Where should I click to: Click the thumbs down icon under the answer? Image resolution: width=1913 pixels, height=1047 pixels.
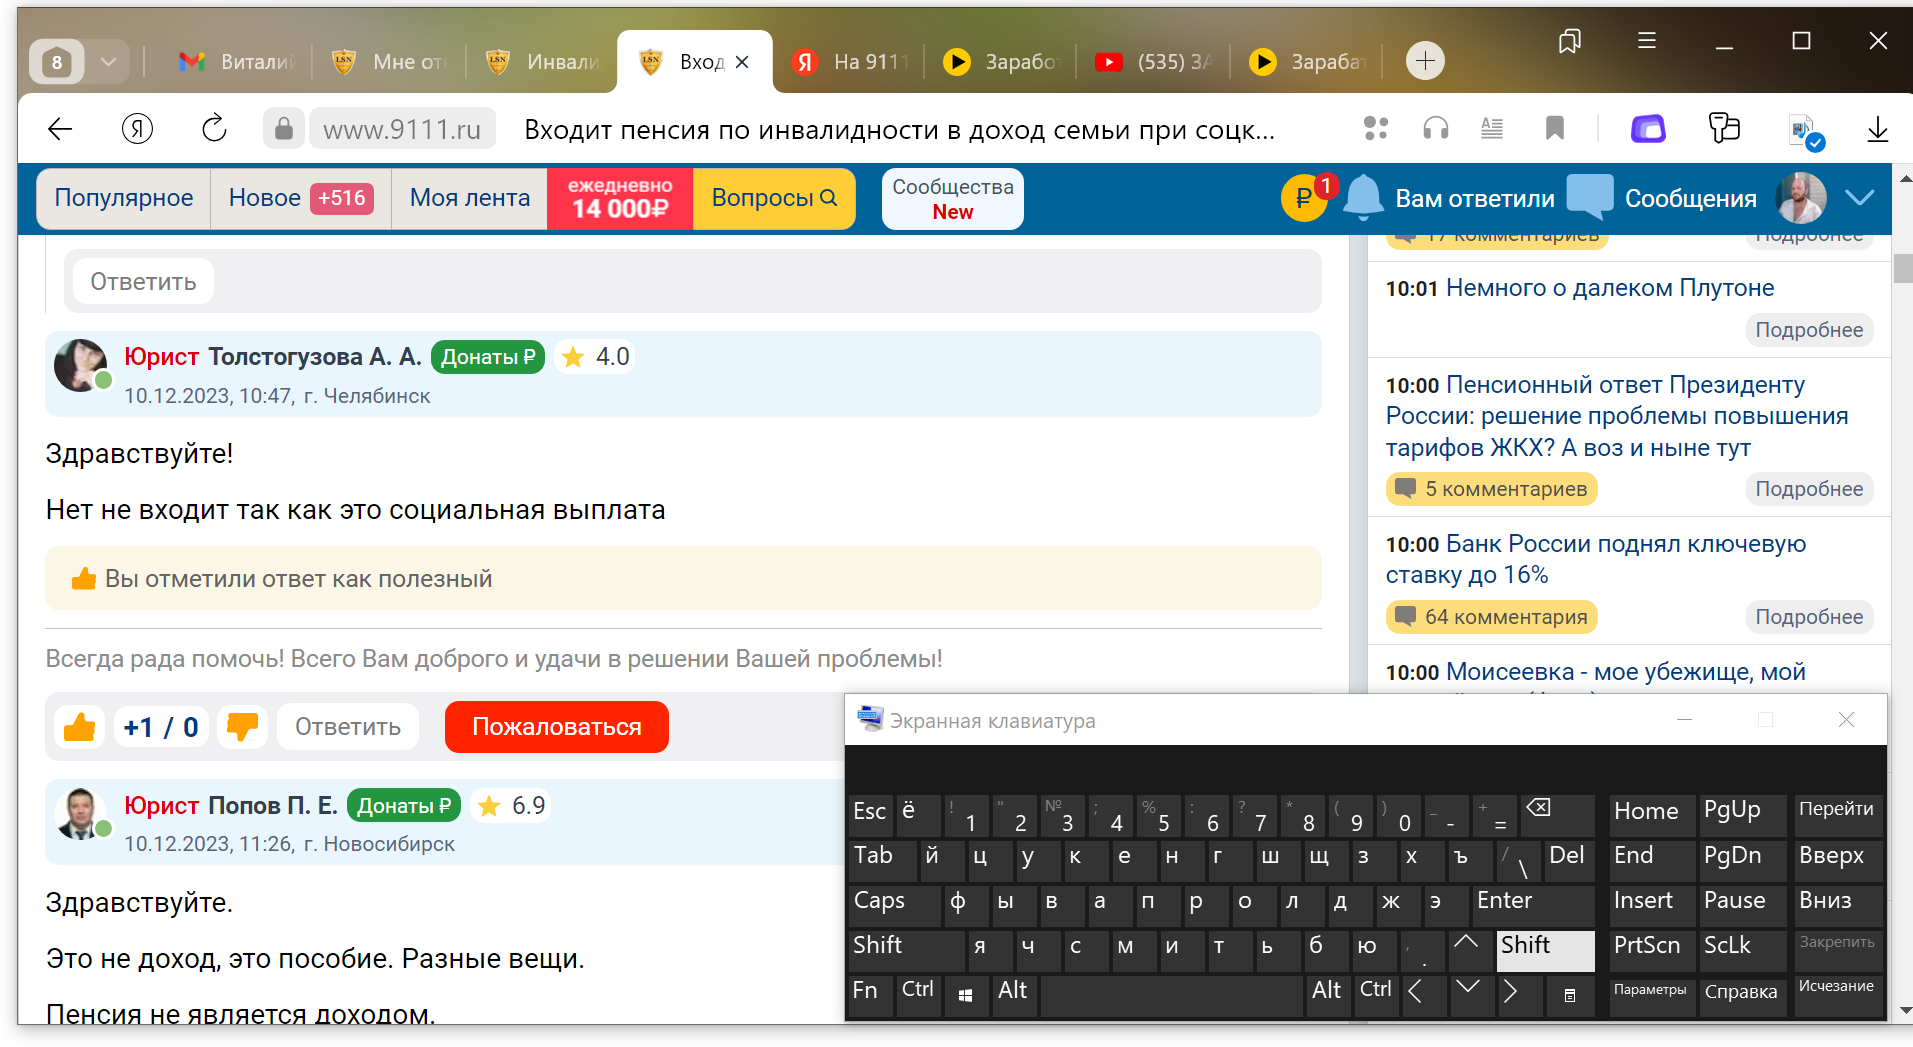point(242,727)
